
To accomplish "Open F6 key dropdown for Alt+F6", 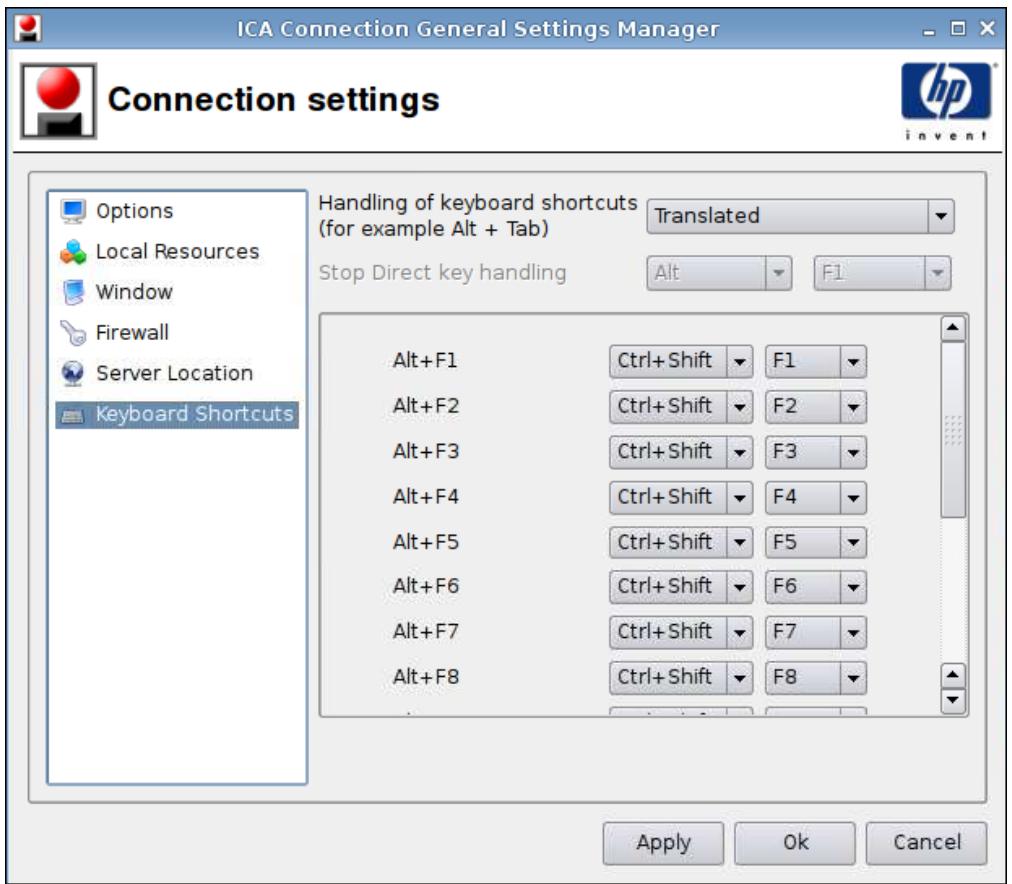I will click(816, 587).
